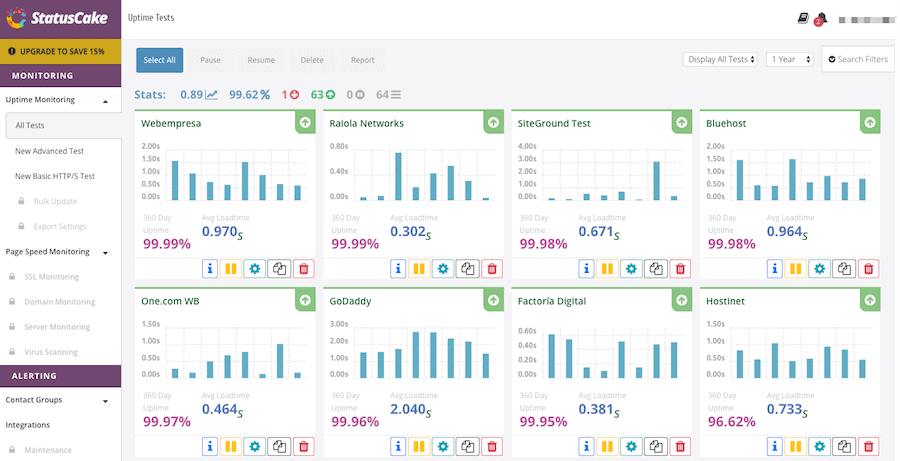
Task: Clone the Webempresa test
Action: (x=280, y=269)
